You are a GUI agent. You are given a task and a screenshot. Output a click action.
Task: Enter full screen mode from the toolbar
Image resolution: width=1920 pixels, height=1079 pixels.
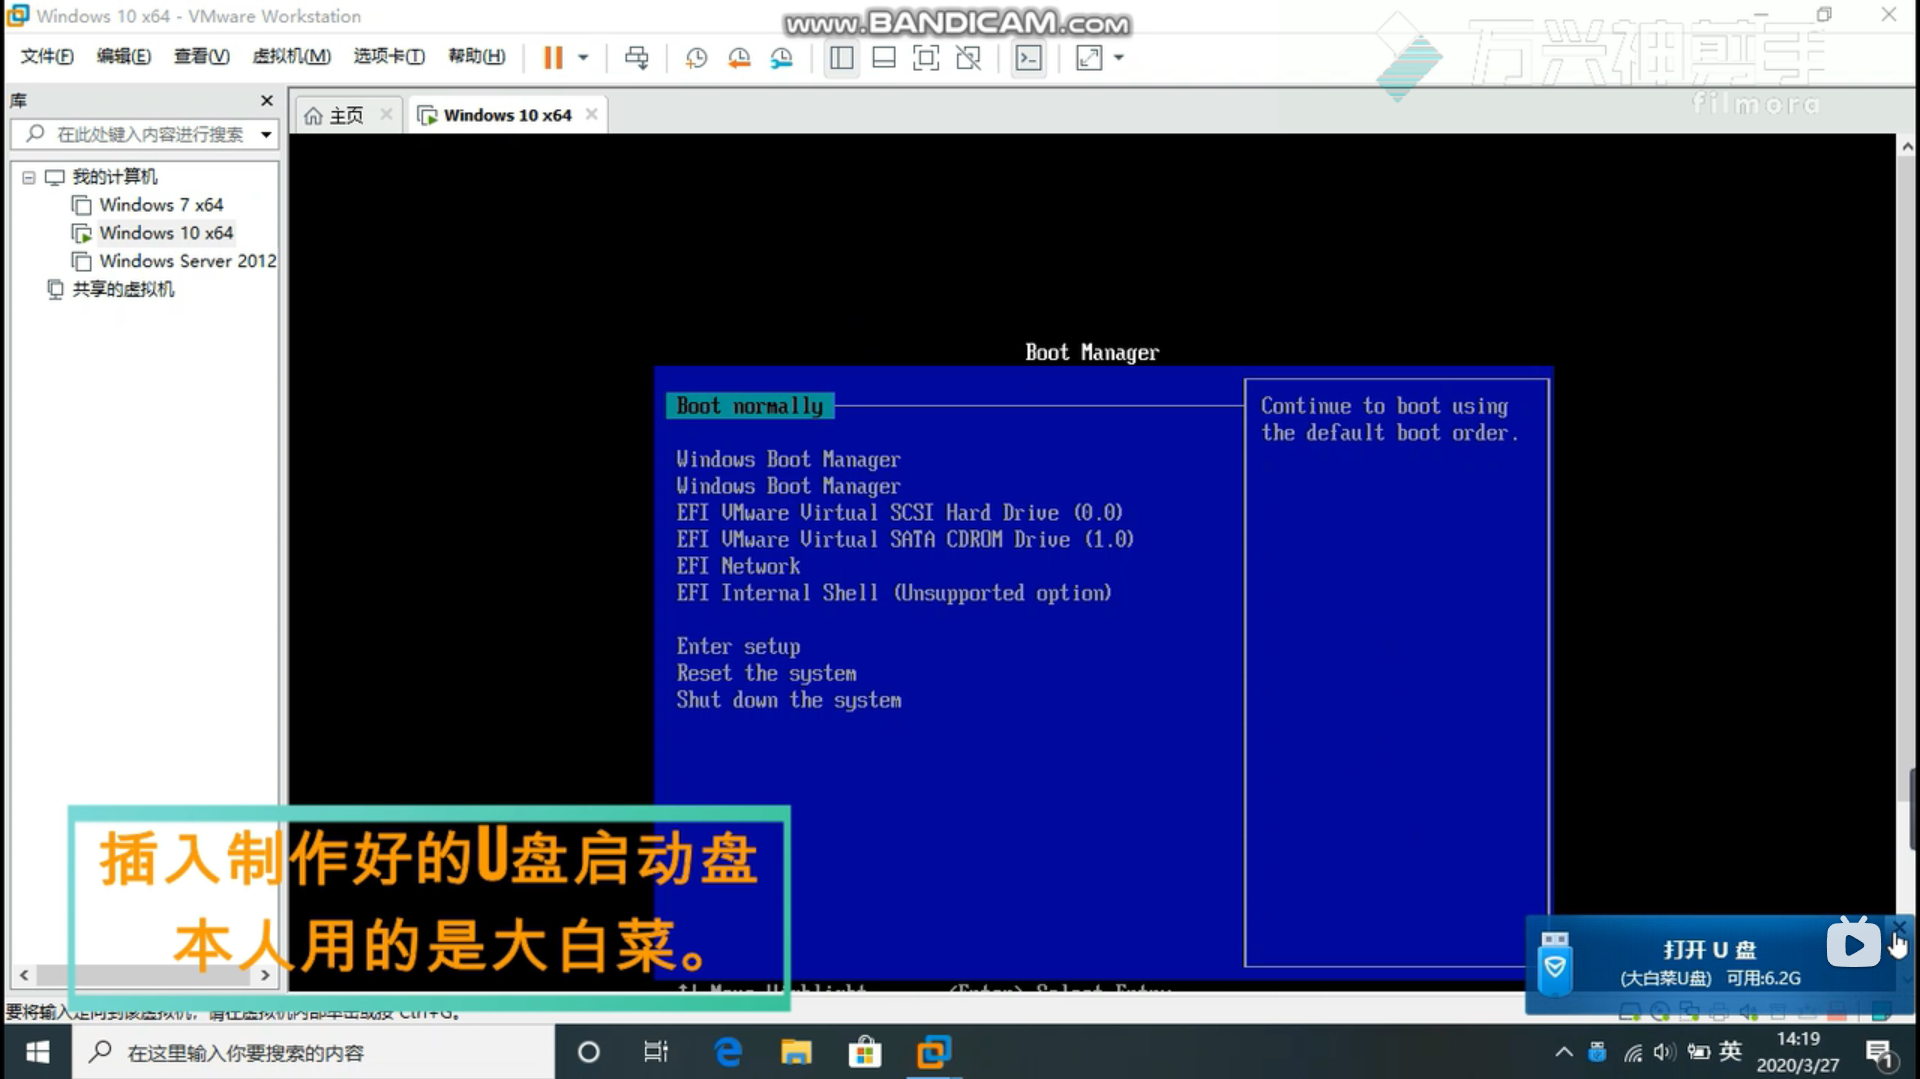click(x=926, y=58)
